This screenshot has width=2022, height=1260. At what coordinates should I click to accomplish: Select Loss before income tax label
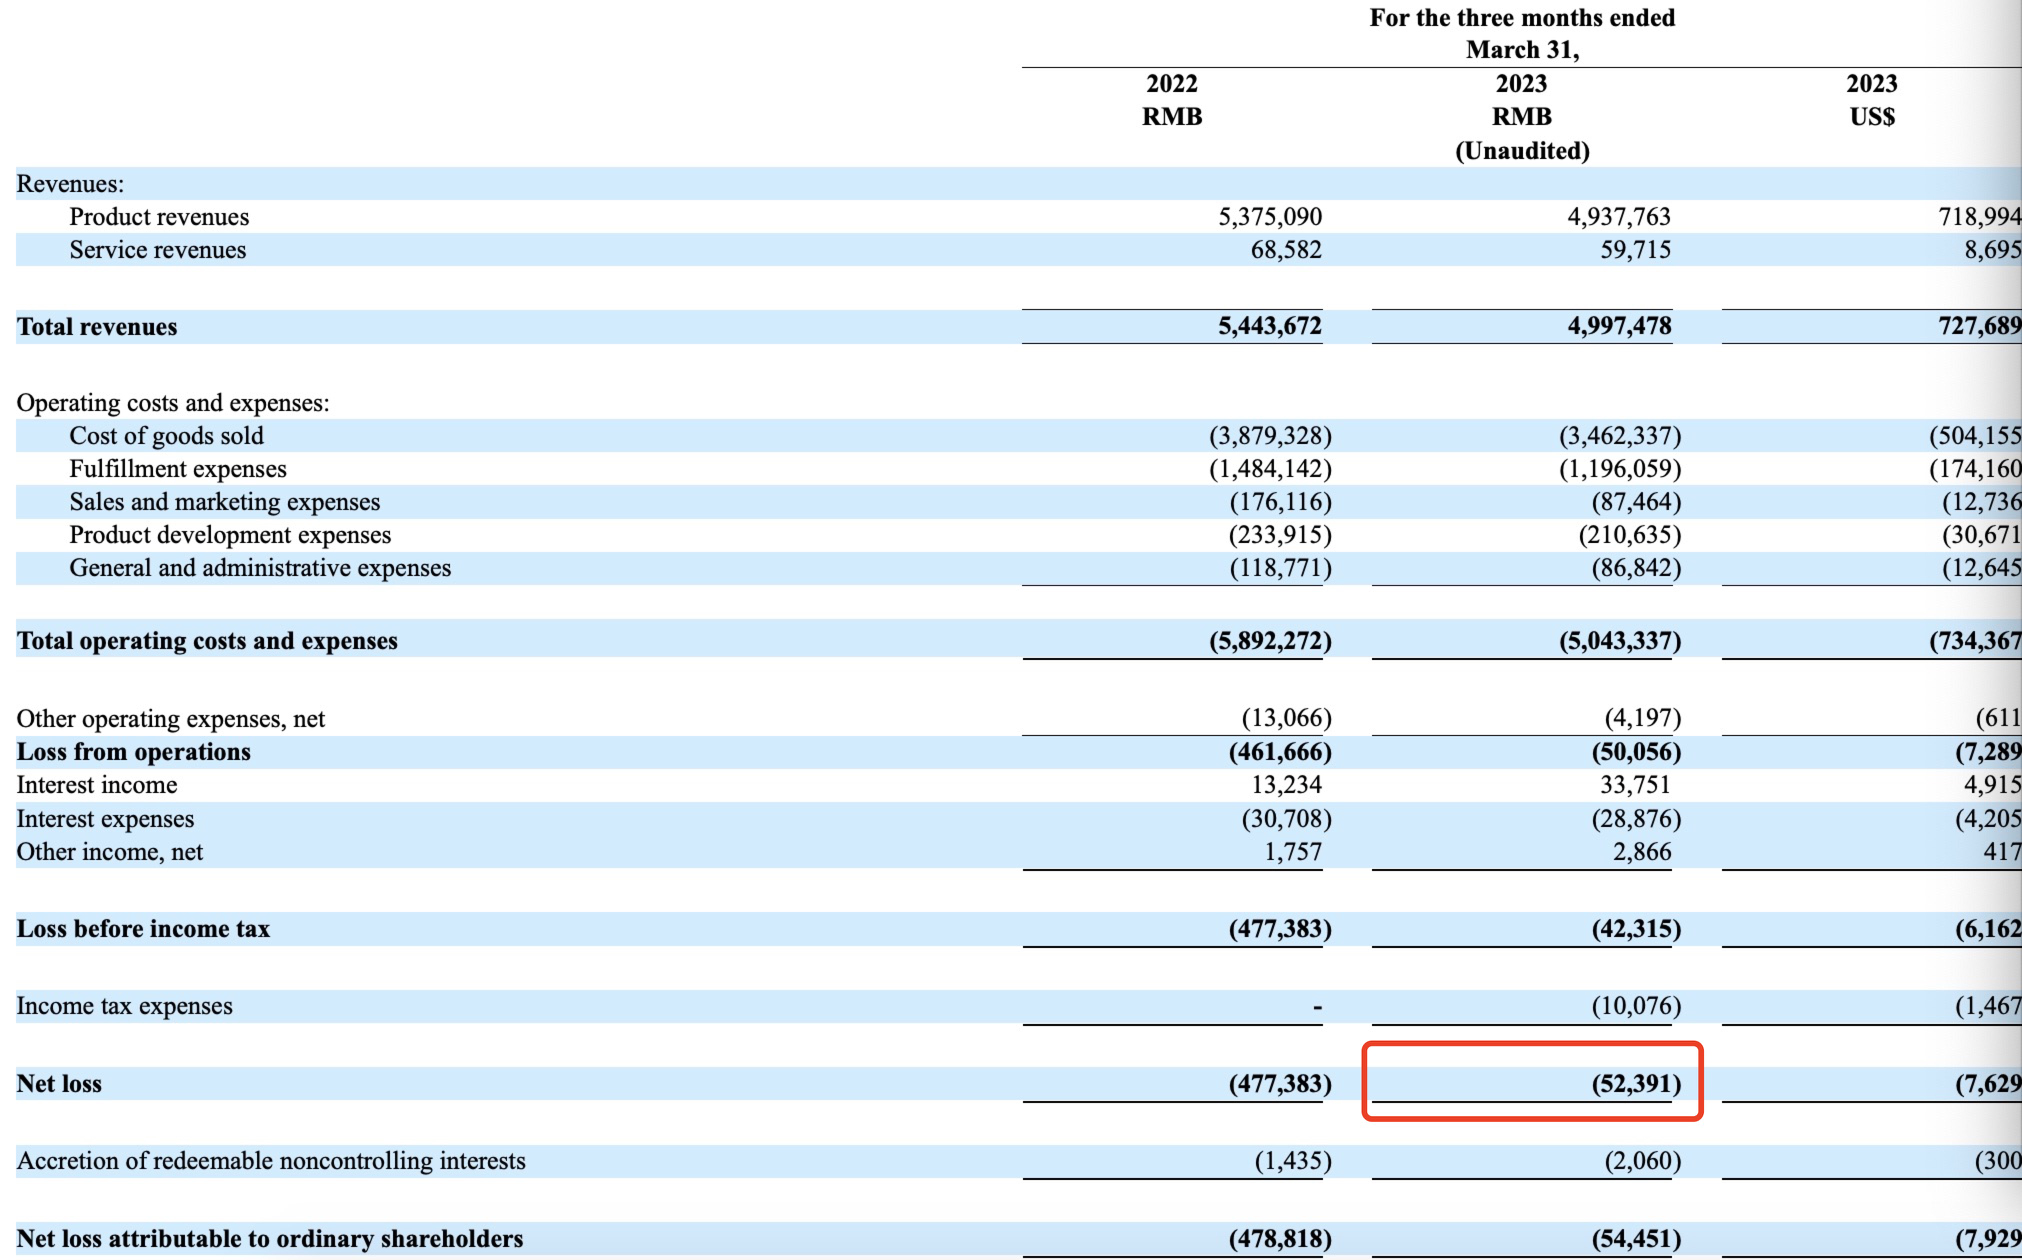143,928
